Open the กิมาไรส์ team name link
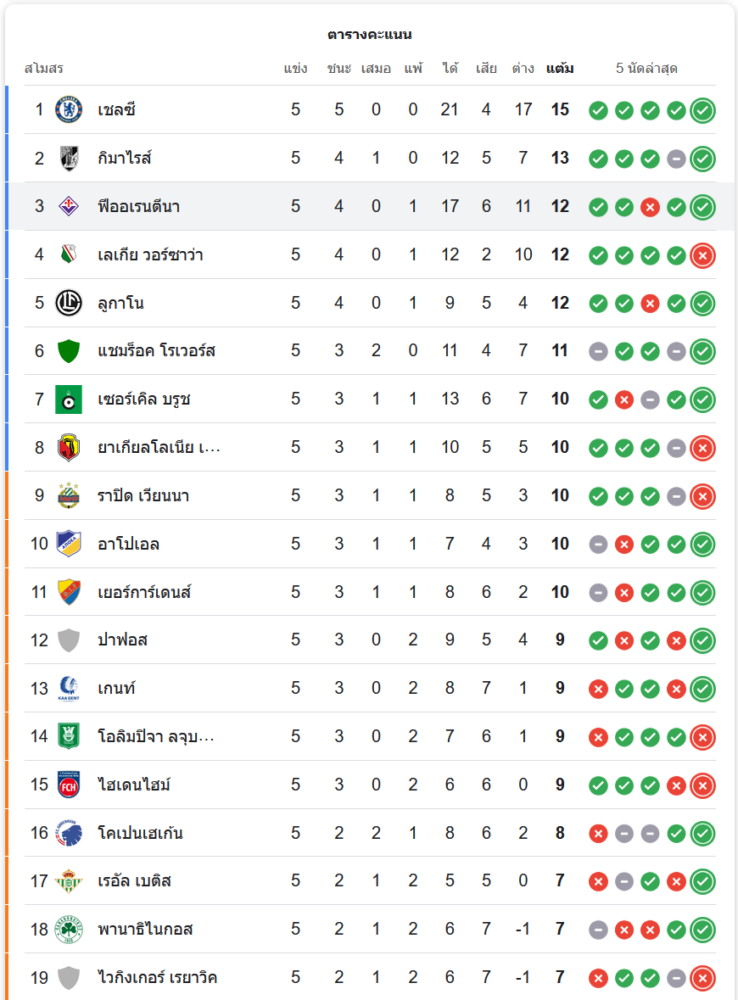 point(124,158)
